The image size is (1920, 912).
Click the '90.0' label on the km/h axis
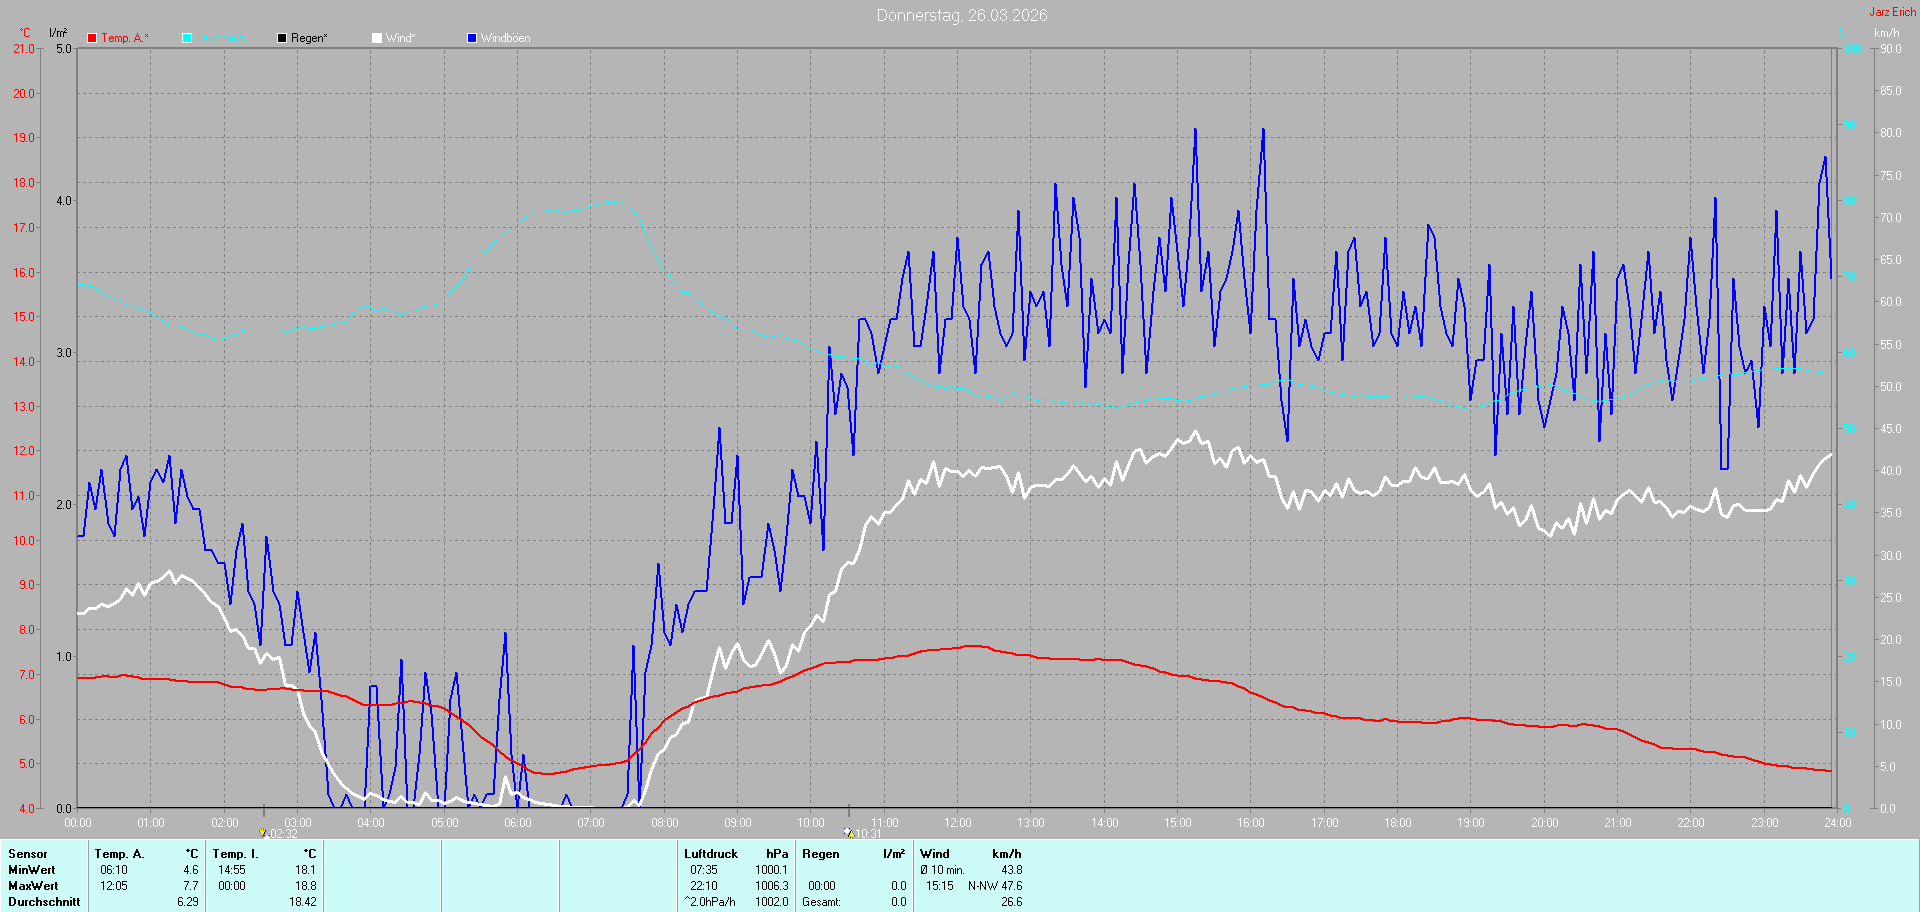(1891, 49)
